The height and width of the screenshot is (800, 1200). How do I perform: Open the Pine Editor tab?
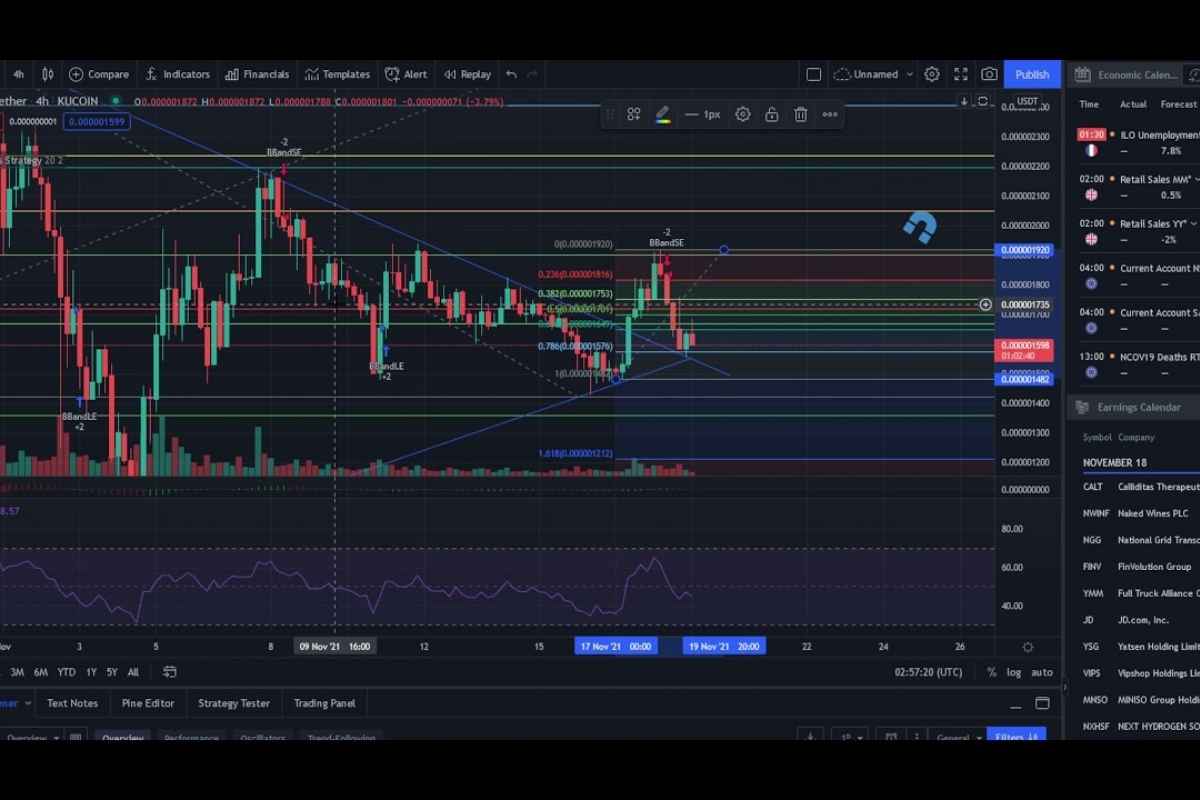[148, 703]
